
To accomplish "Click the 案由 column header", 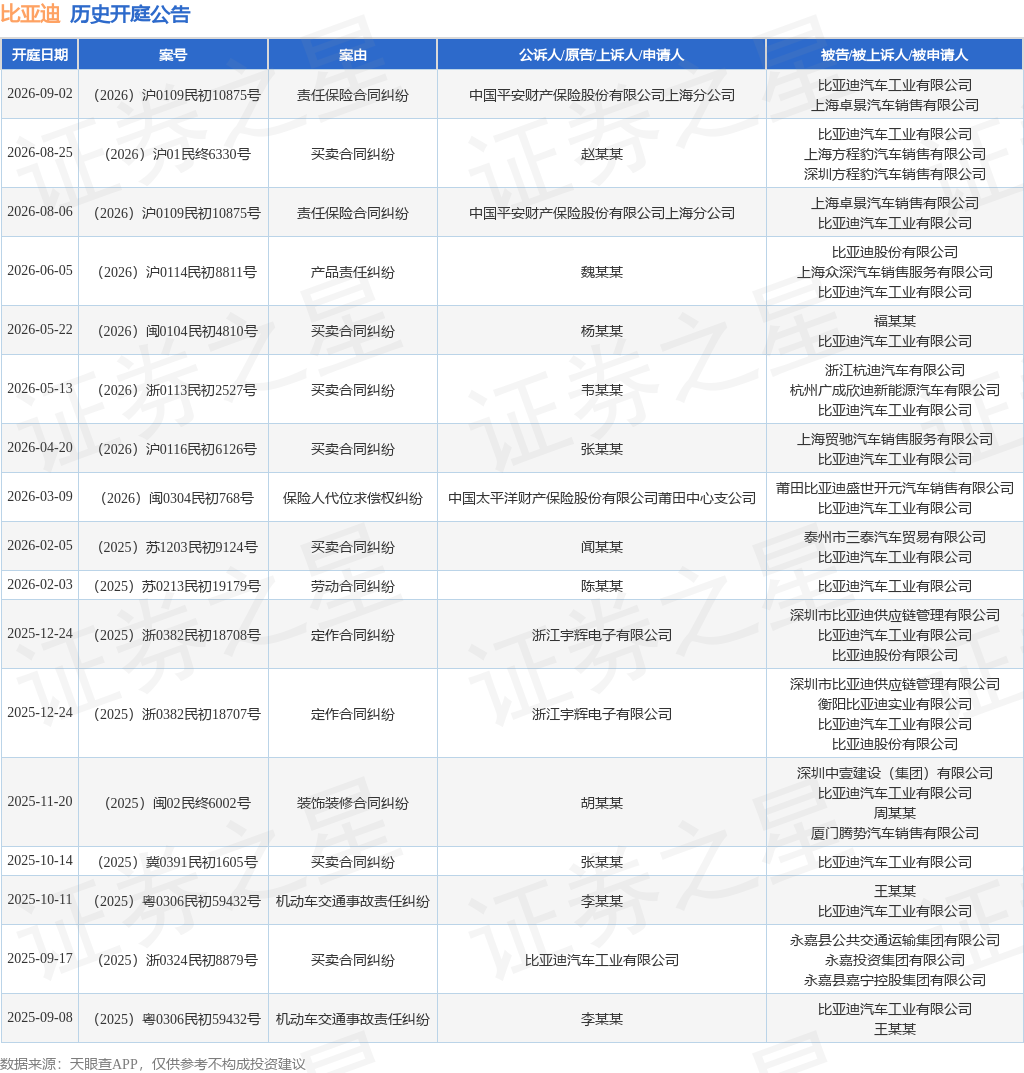I will [353, 55].
